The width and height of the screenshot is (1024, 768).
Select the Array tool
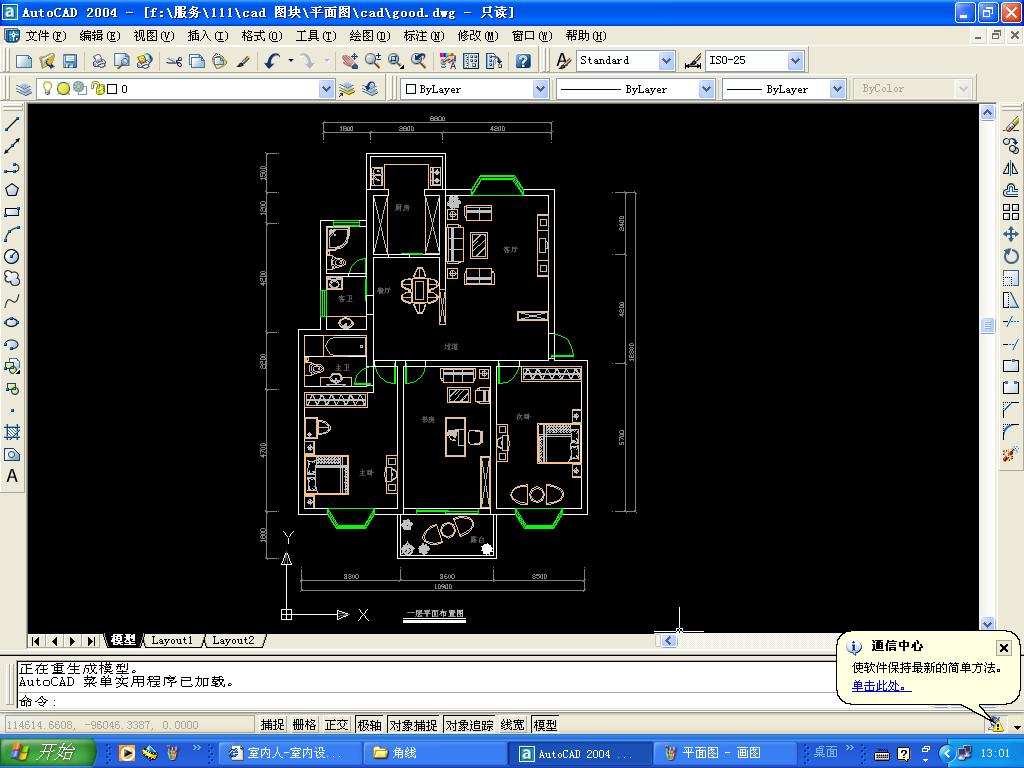pos(1011,212)
